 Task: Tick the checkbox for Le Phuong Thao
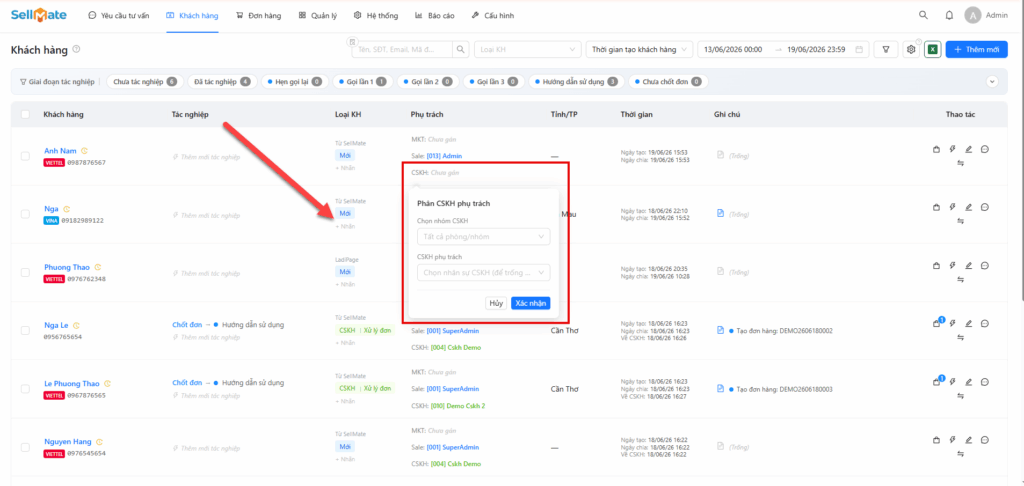click(x=25, y=389)
